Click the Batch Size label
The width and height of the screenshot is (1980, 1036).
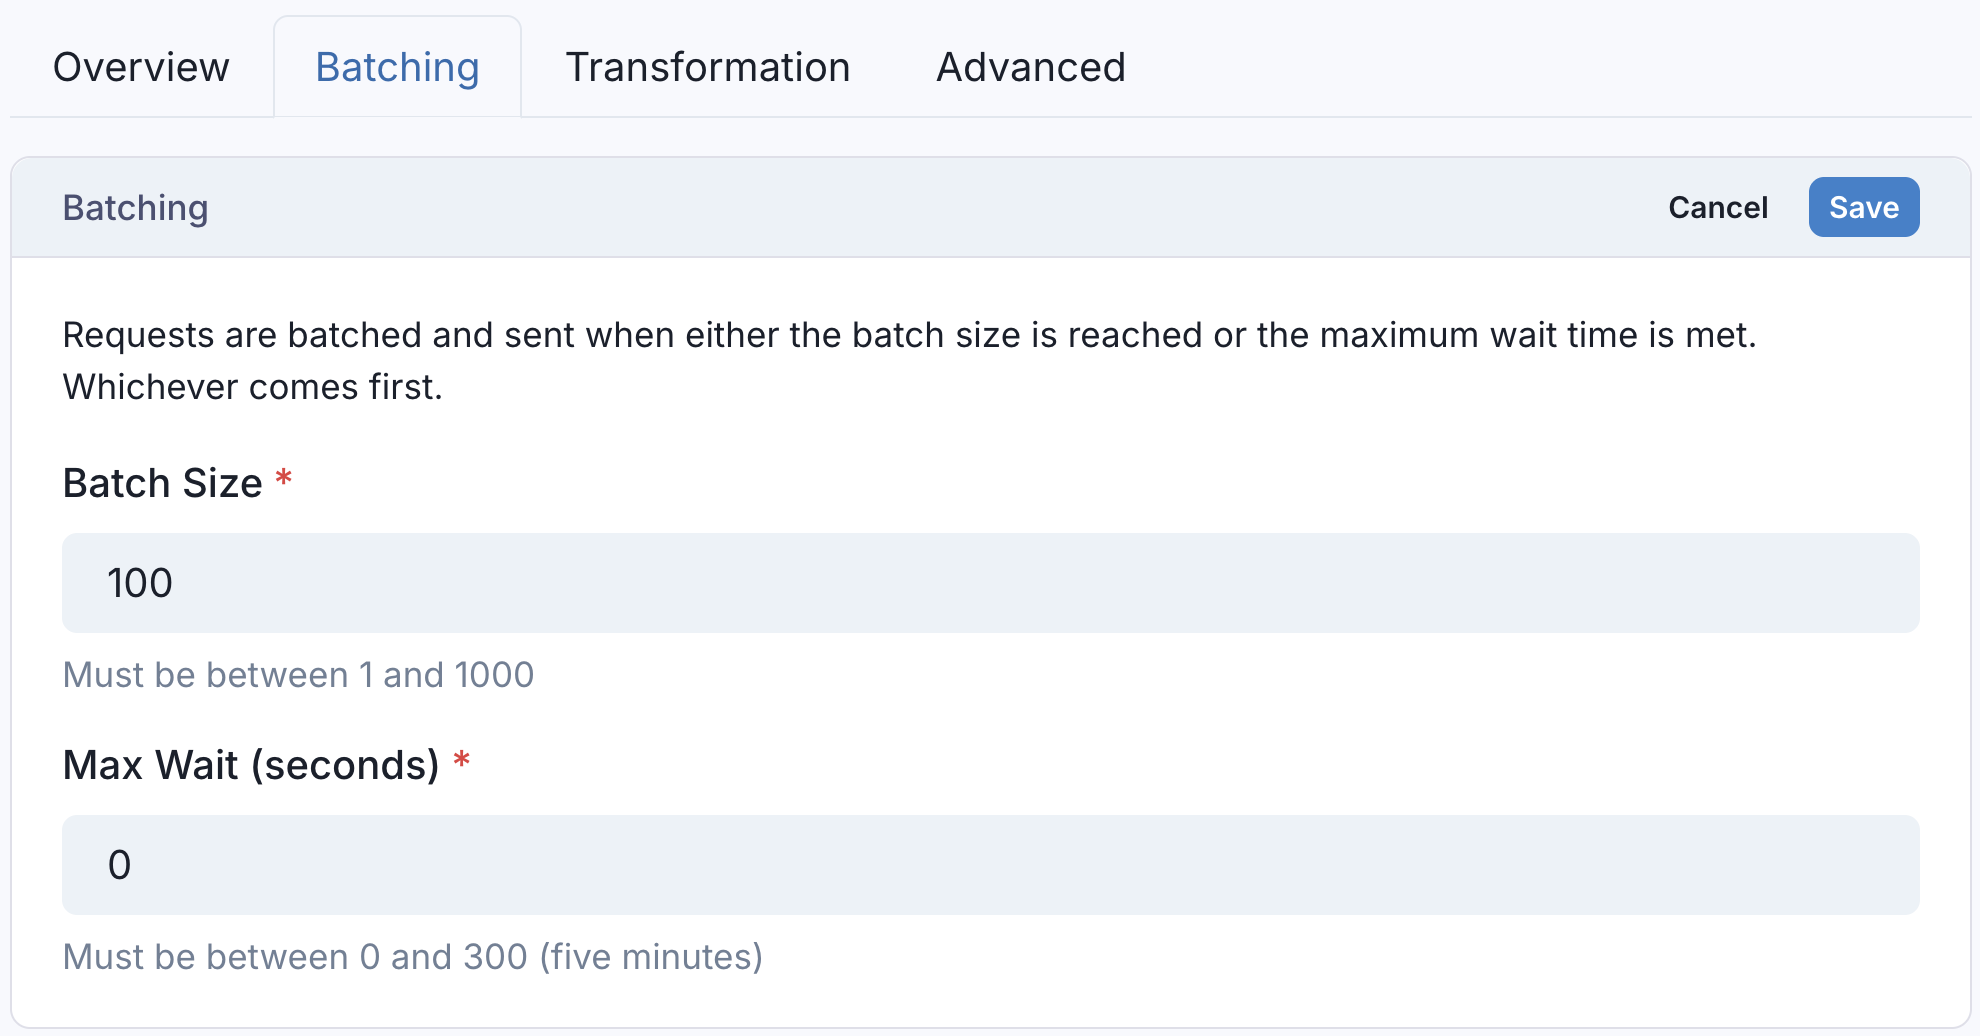point(162,483)
